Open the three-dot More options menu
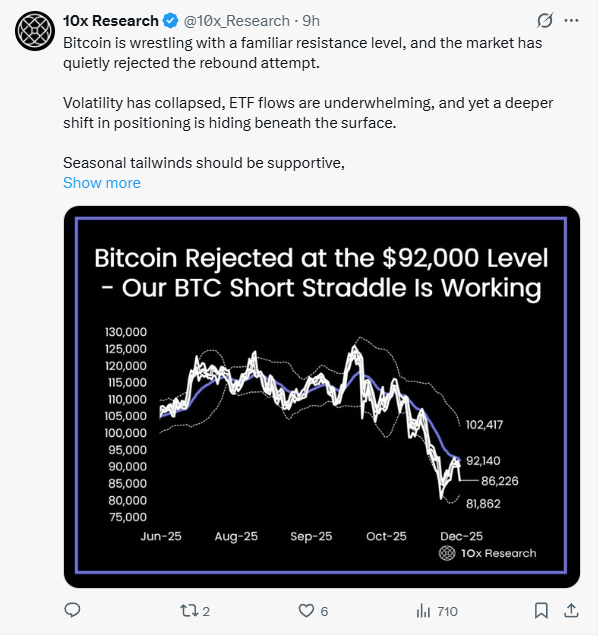Viewport: 615px width, 637px height. point(572,20)
